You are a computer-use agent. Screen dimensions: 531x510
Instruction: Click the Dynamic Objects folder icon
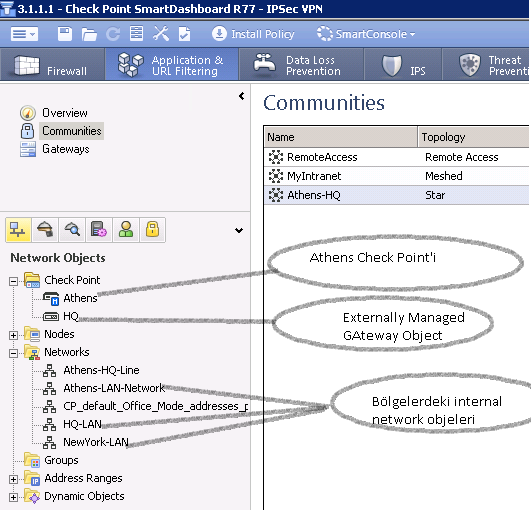[33, 496]
